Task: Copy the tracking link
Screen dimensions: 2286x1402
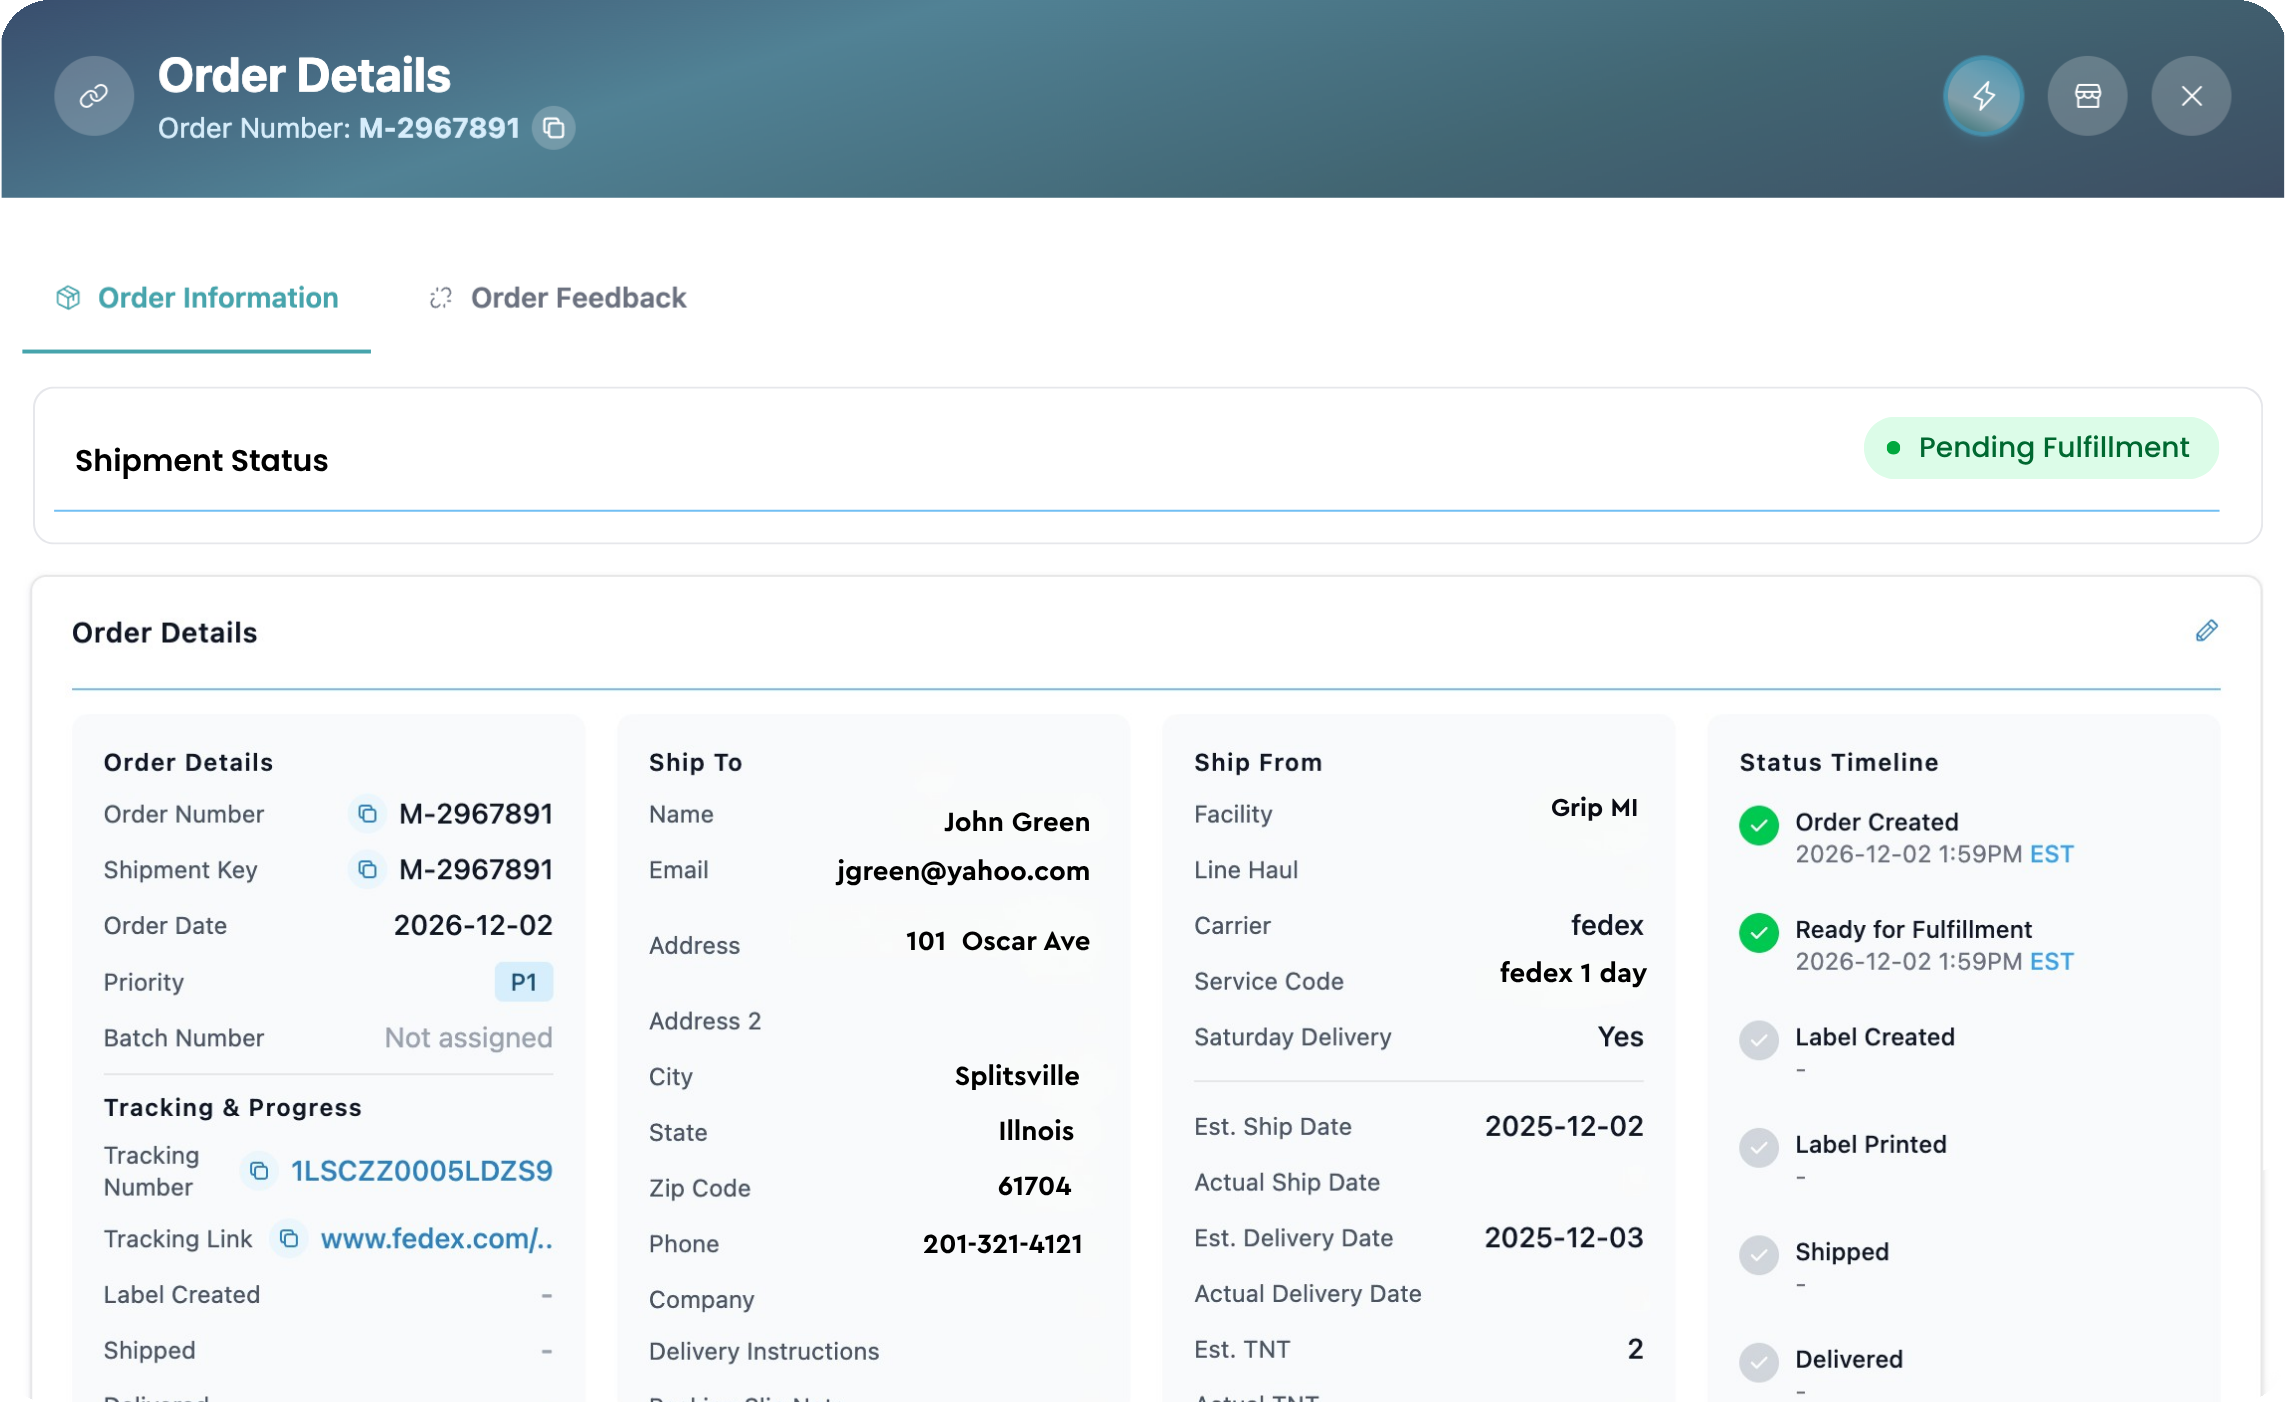Action: 289,1239
